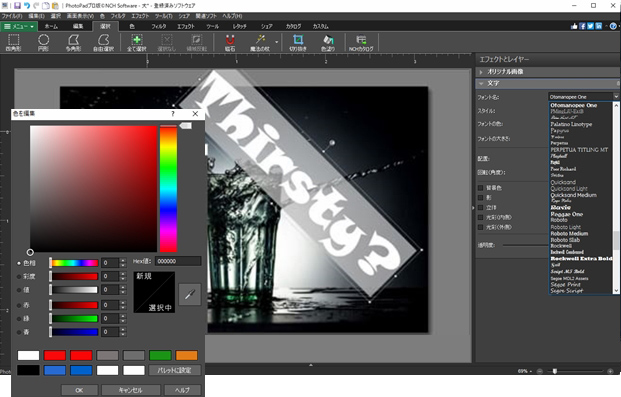The image size is (621, 397).
Task: Switch to the カタログ ribbon tab
Action: coord(293,27)
